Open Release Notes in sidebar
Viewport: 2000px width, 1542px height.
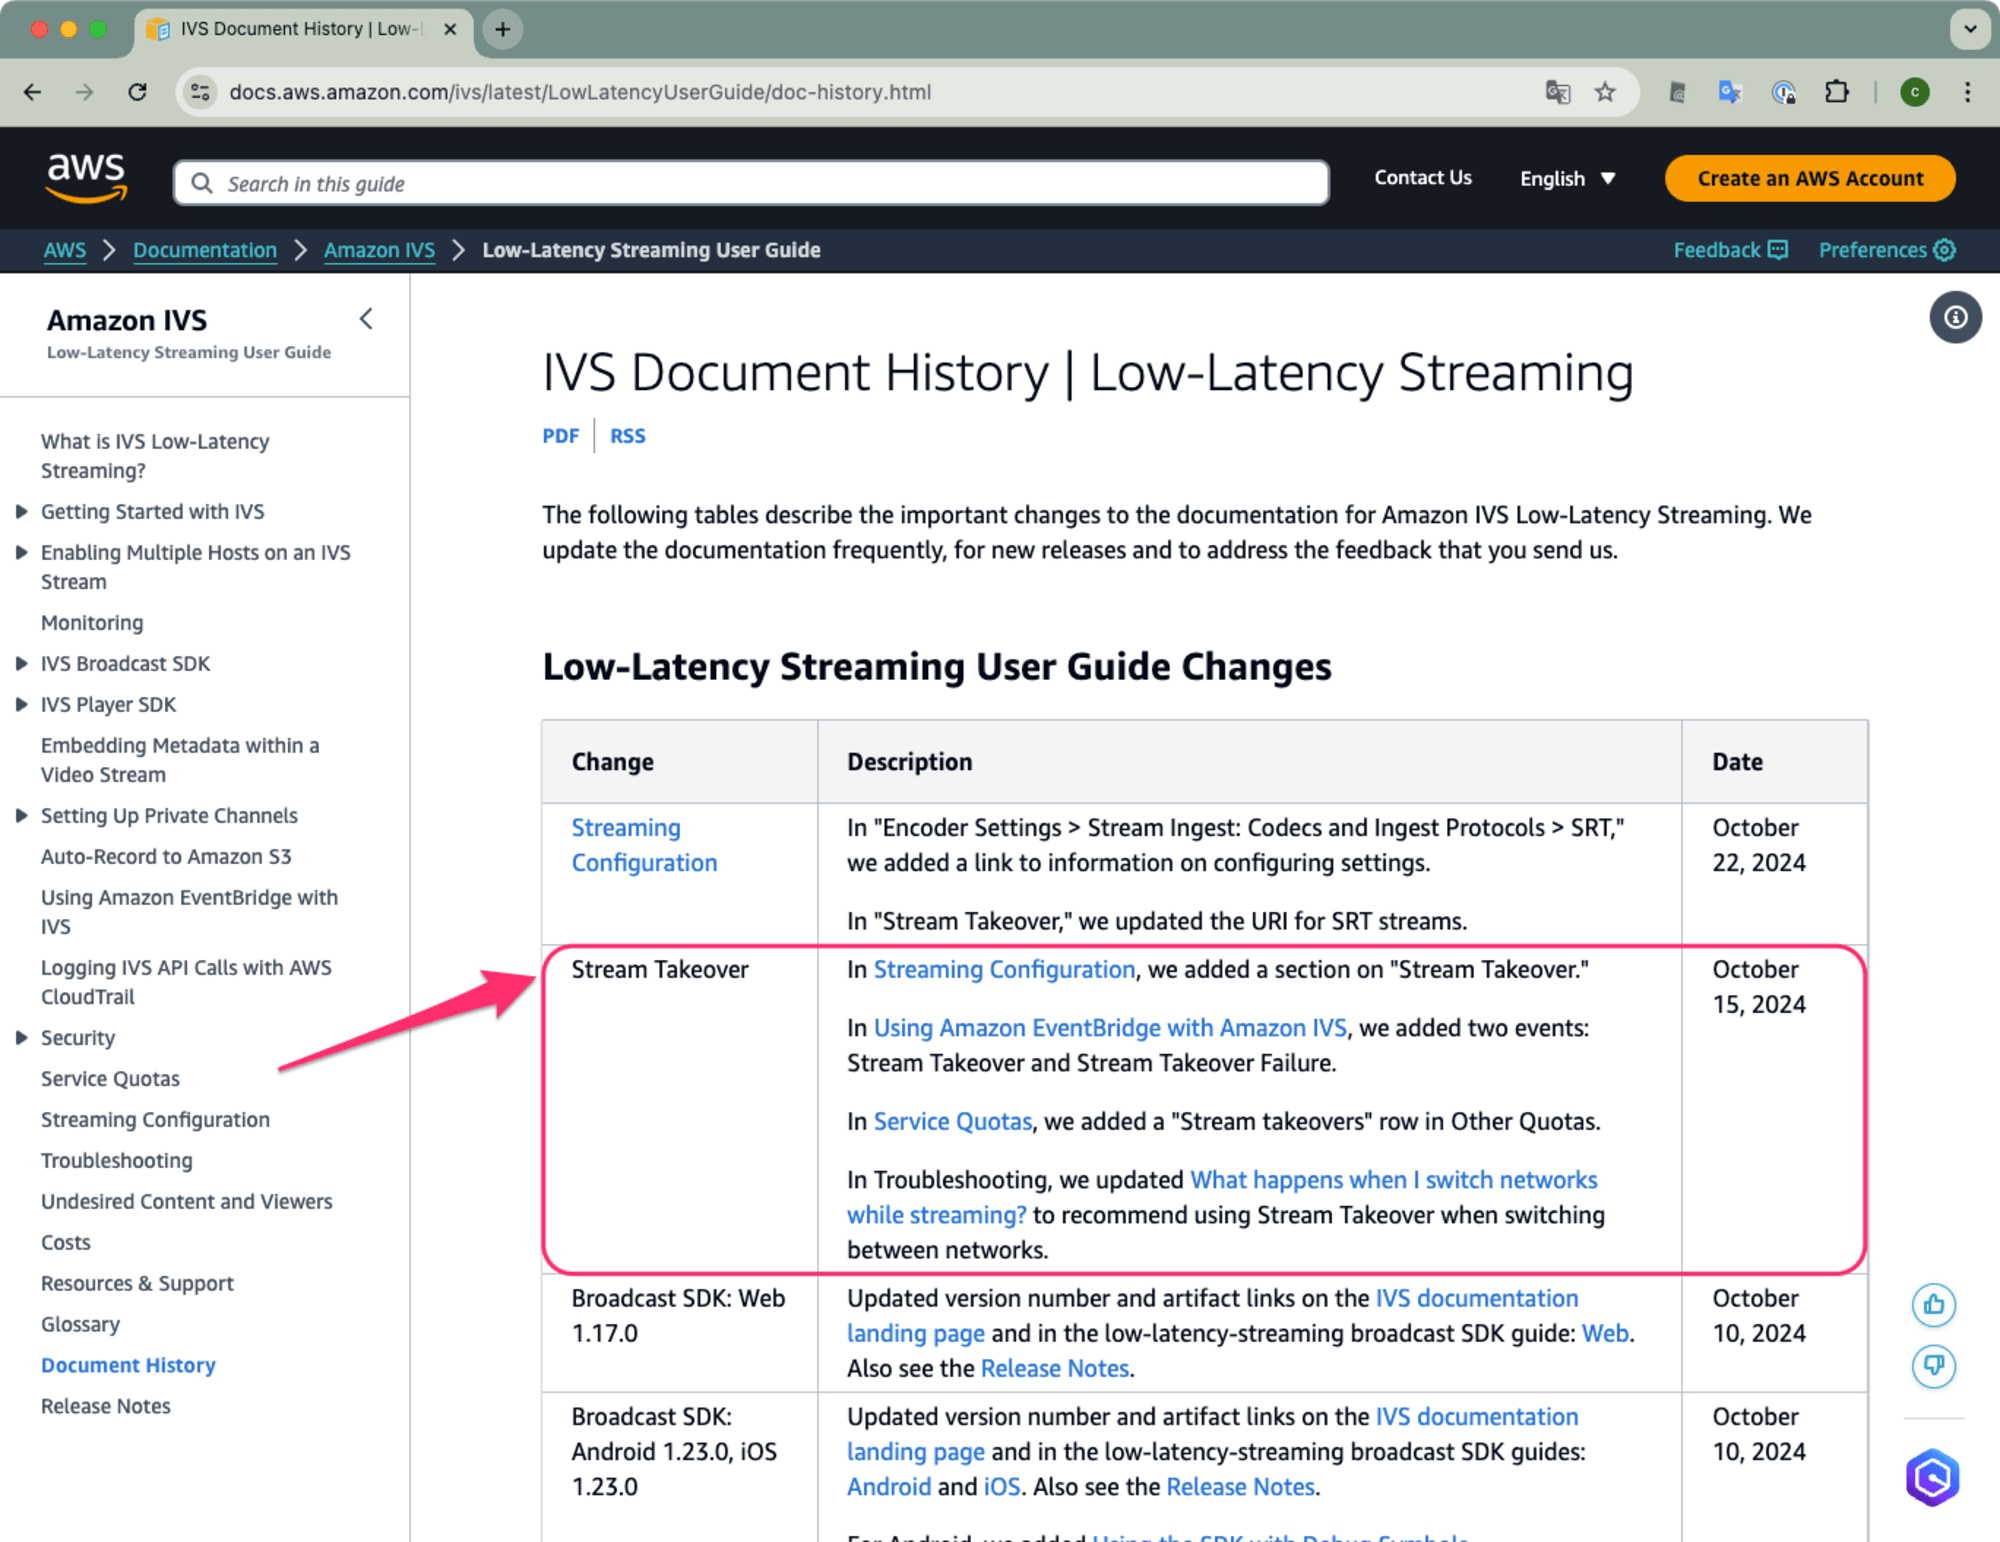106,1407
